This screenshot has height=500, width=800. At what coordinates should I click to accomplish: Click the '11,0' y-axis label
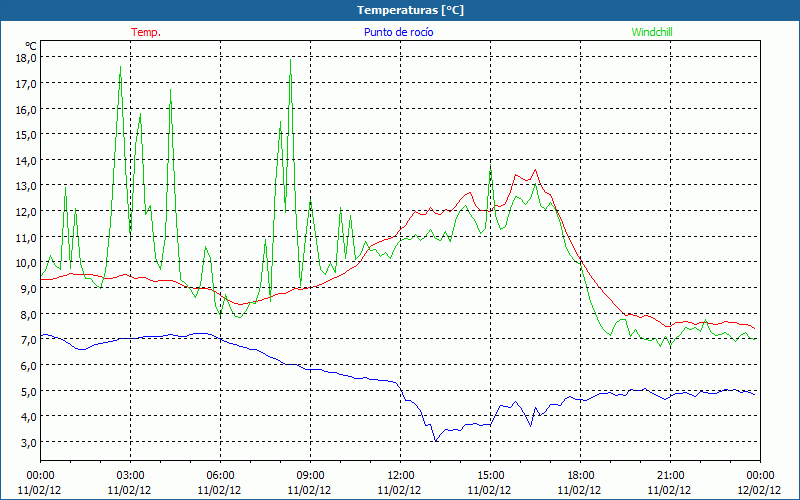[26, 237]
